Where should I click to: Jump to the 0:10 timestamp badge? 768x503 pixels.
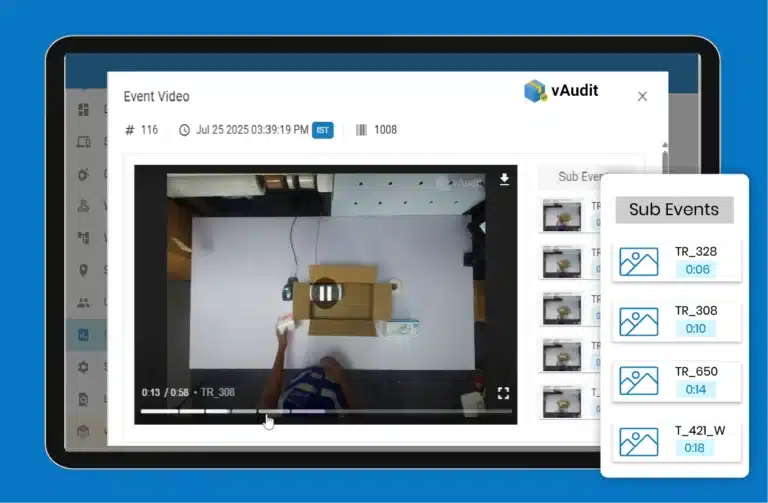tap(696, 329)
